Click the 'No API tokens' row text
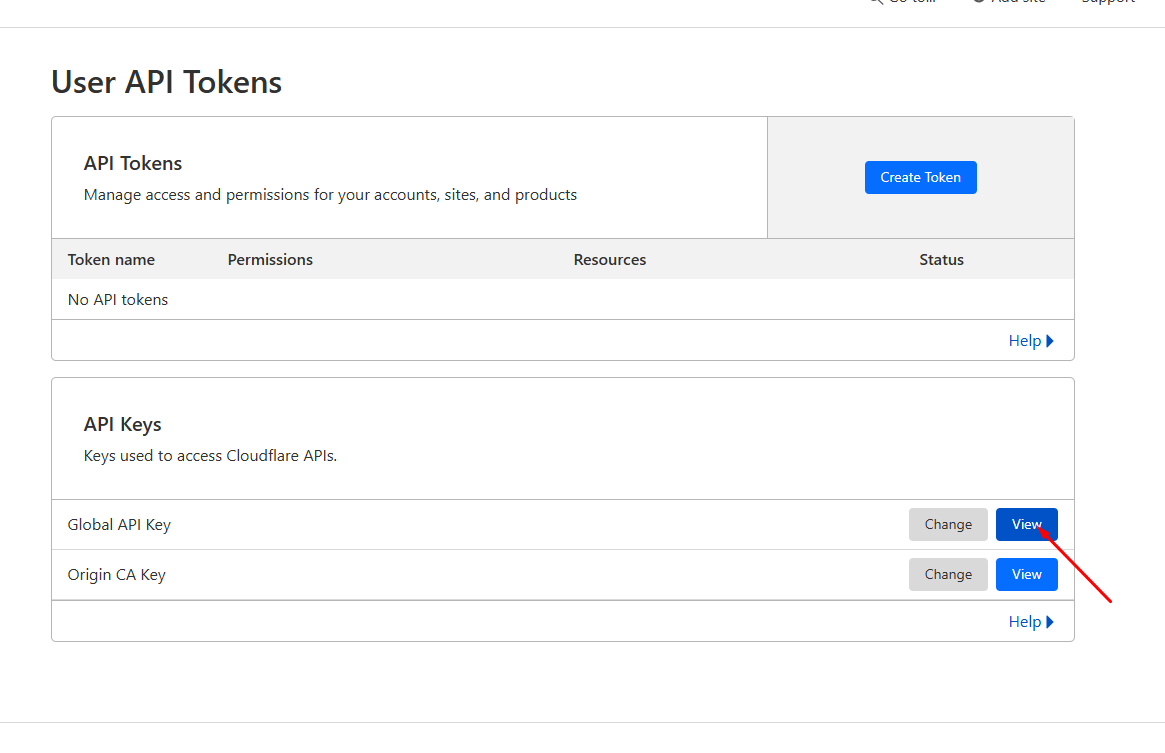The image size is (1165, 753). pyautogui.click(x=118, y=300)
